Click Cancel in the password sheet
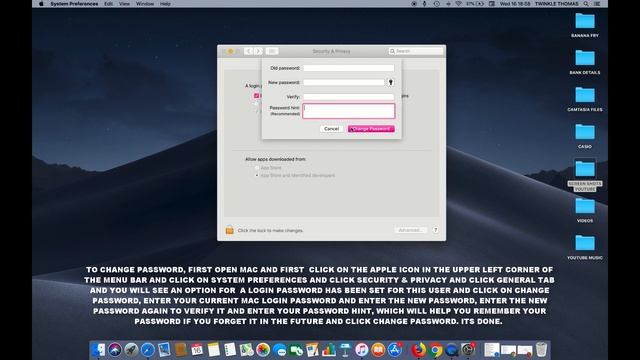 (331, 129)
